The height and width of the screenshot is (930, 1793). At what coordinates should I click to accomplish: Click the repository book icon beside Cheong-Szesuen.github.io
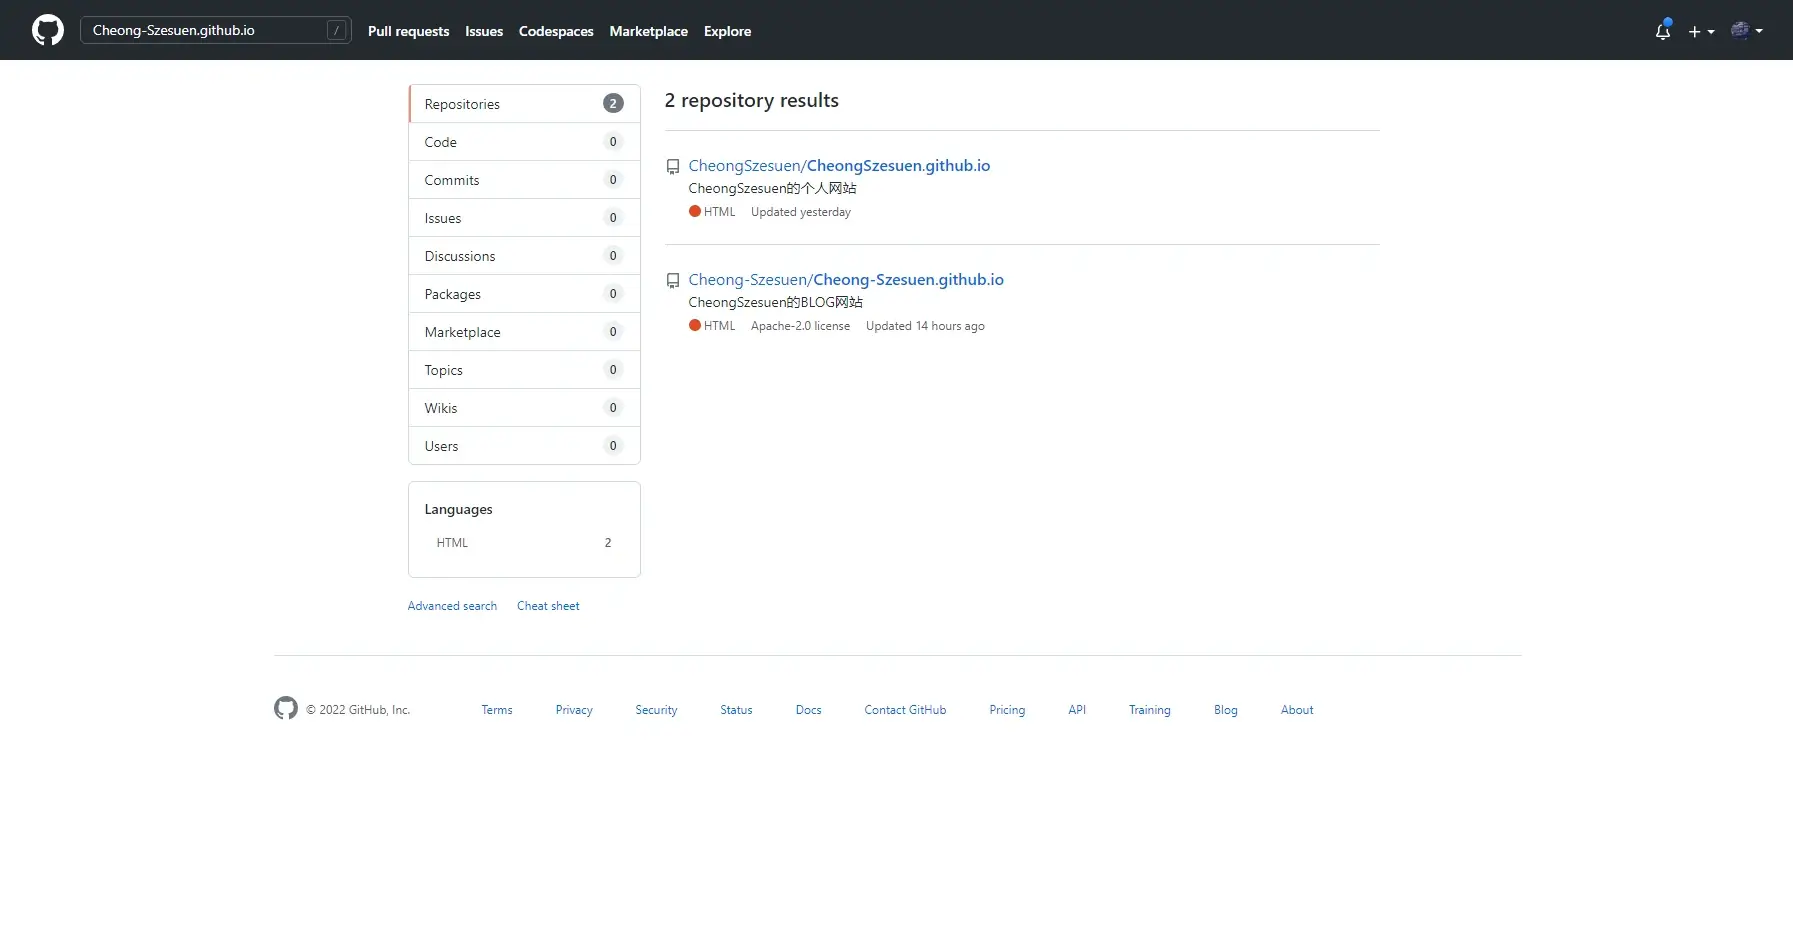pos(672,280)
